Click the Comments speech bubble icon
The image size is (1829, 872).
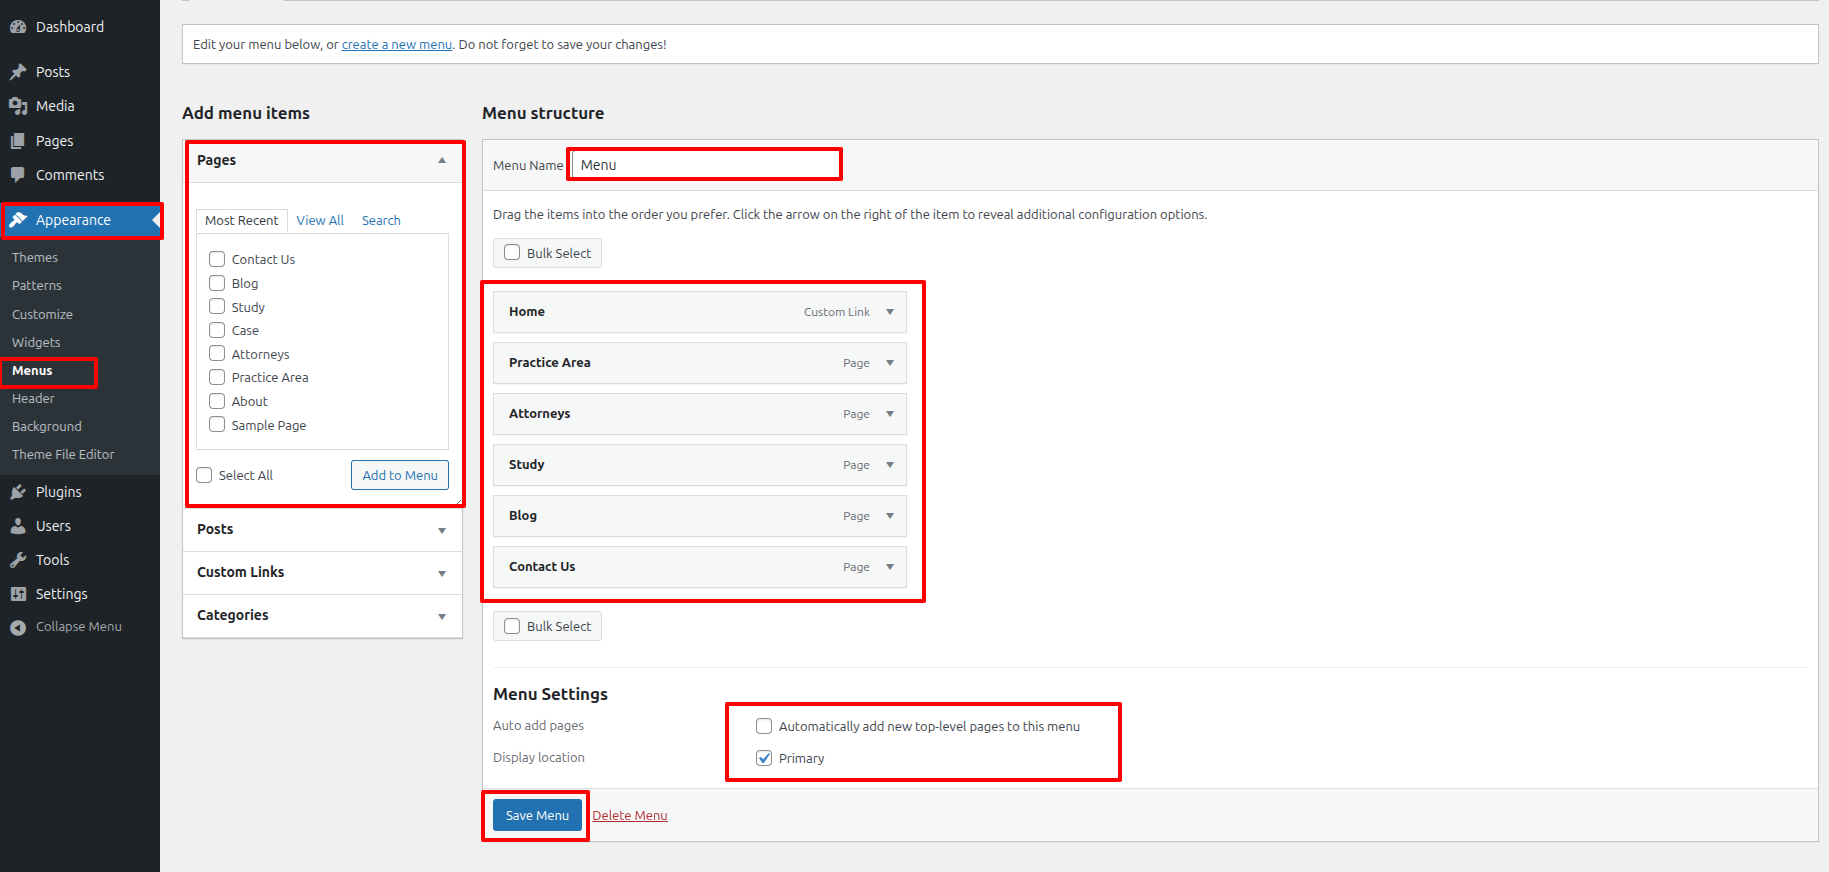coord(18,175)
